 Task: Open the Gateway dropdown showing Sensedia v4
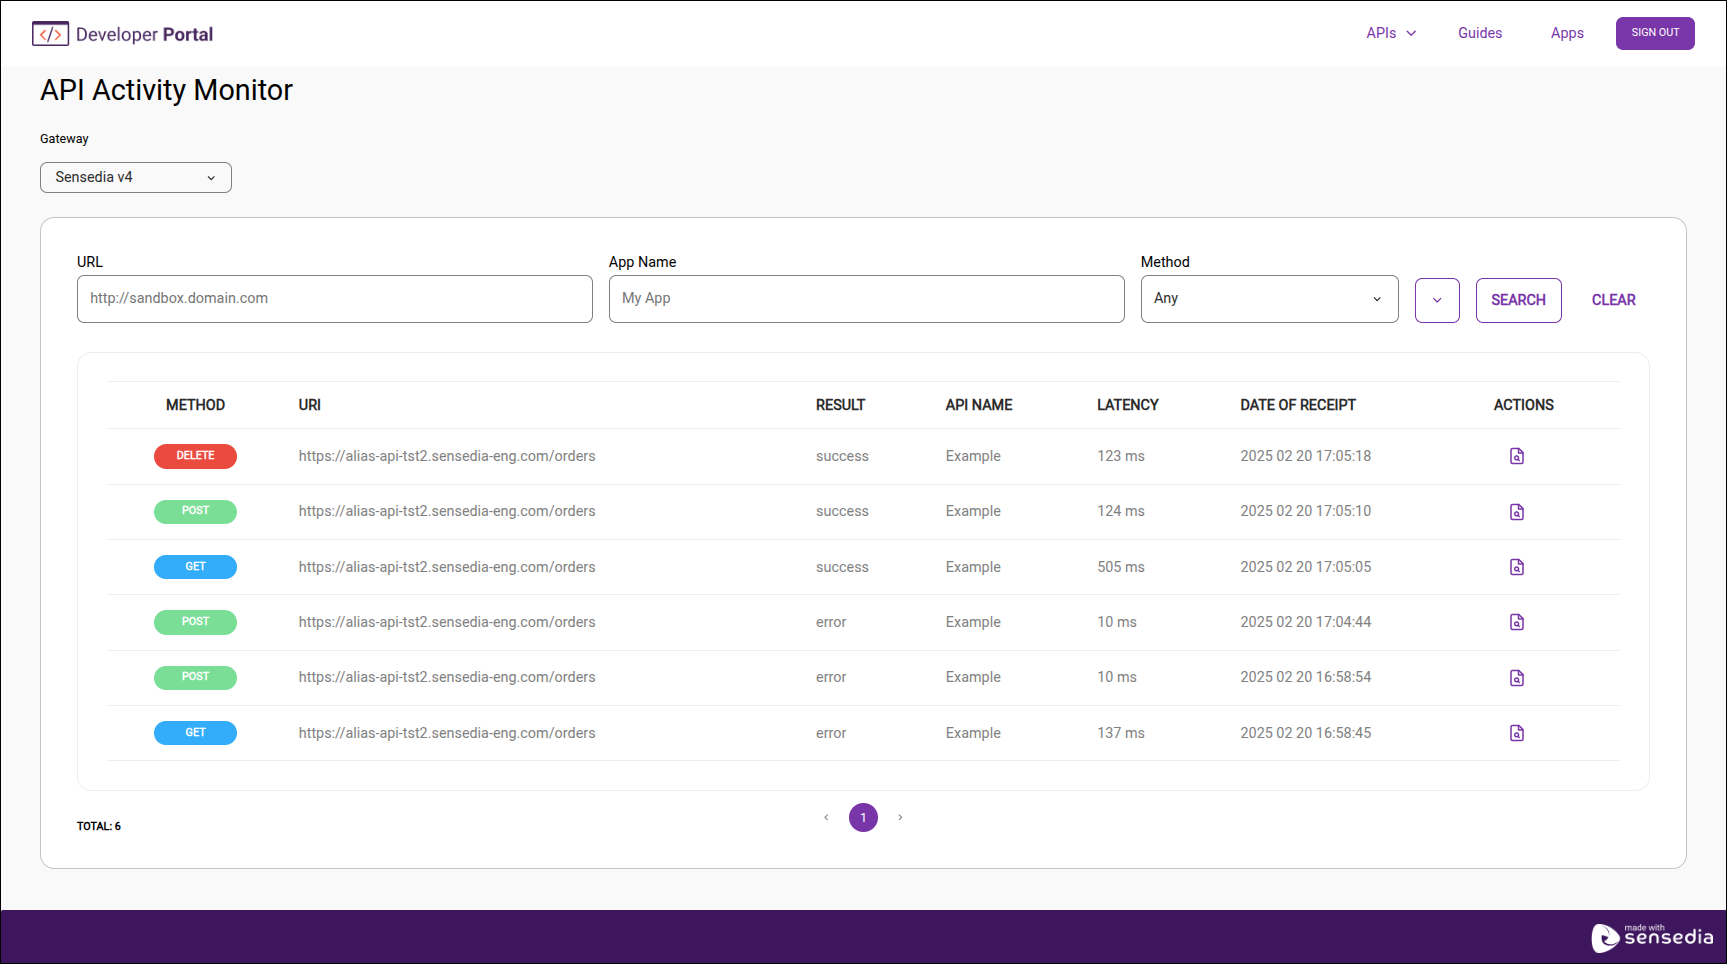(x=135, y=177)
